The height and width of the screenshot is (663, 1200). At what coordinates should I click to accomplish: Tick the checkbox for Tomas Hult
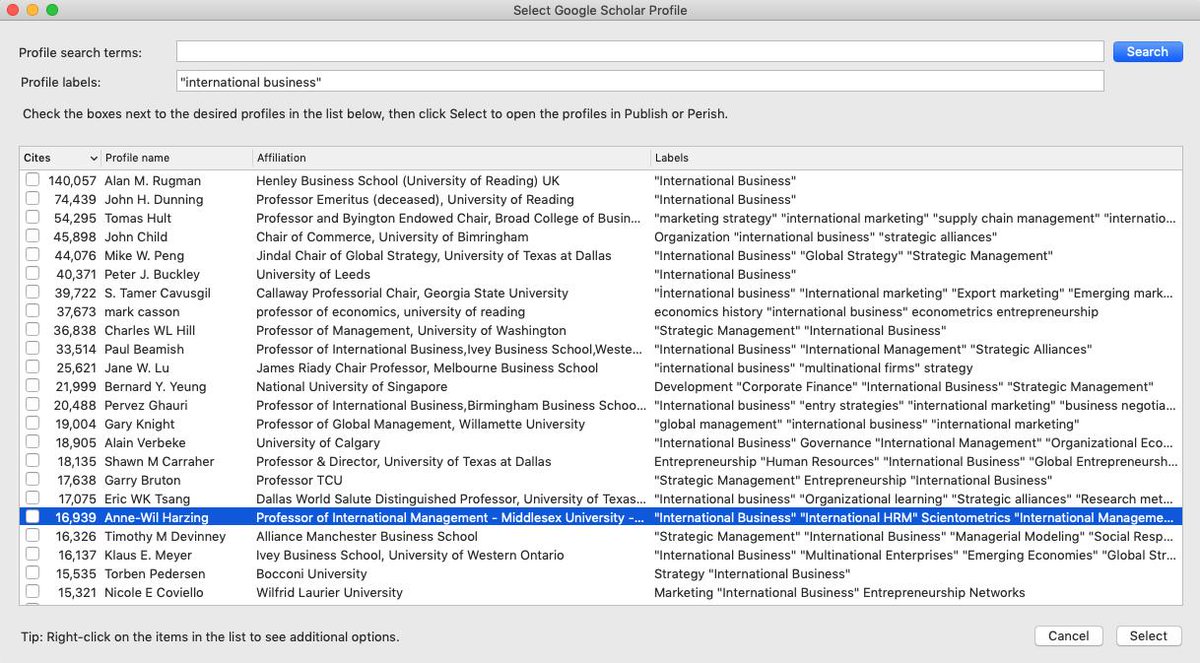(x=33, y=218)
